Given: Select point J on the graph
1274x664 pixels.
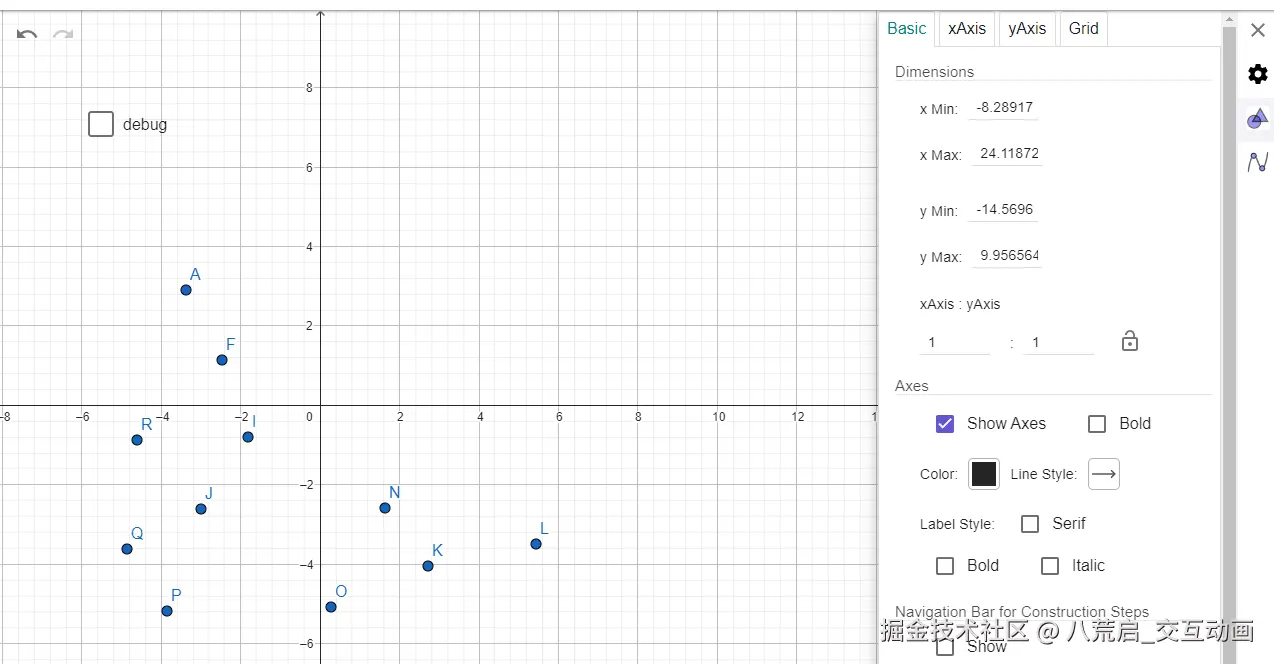Looking at the screenshot, I should (201, 509).
